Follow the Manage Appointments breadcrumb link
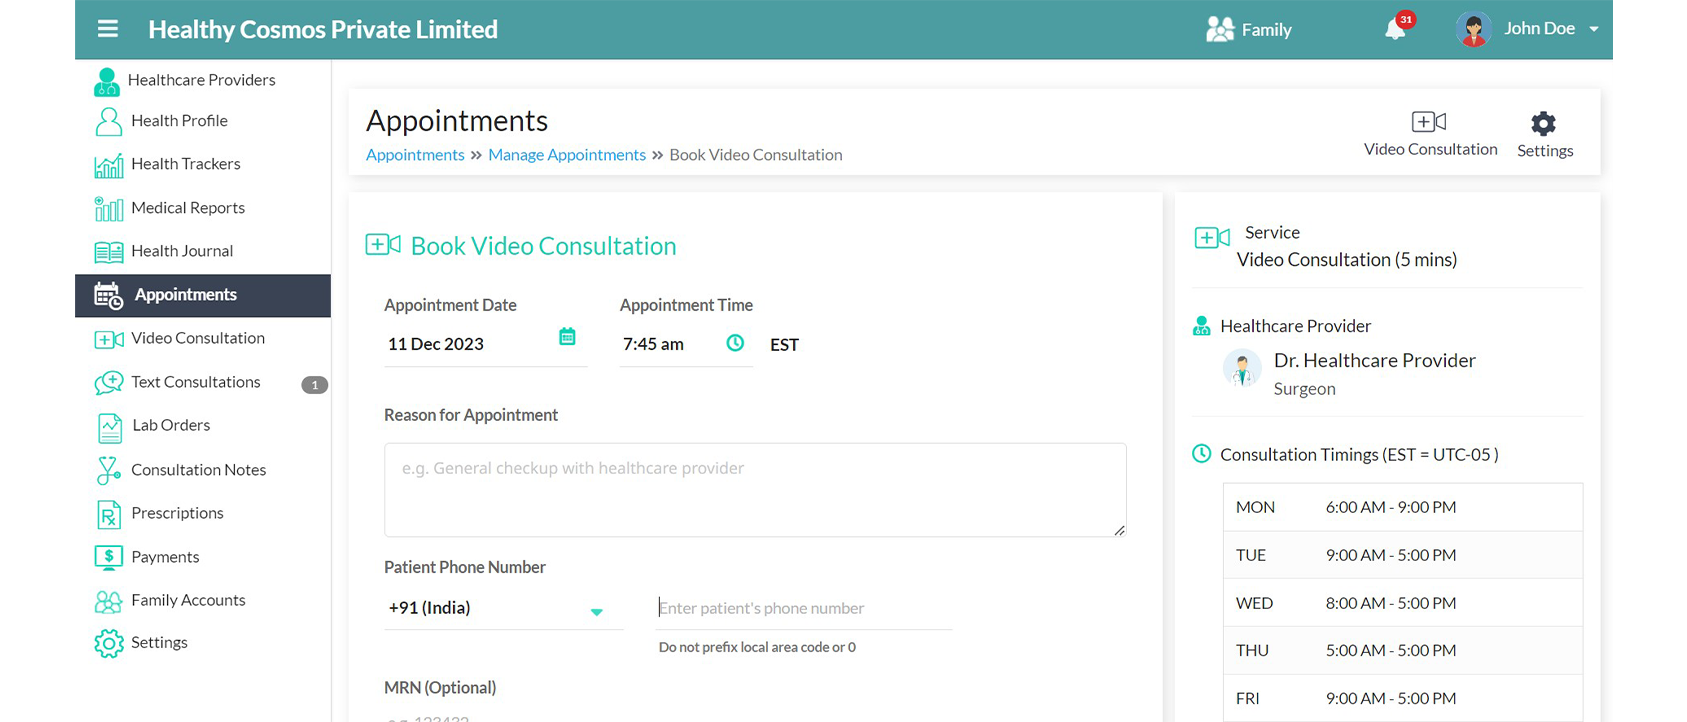 tap(567, 155)
